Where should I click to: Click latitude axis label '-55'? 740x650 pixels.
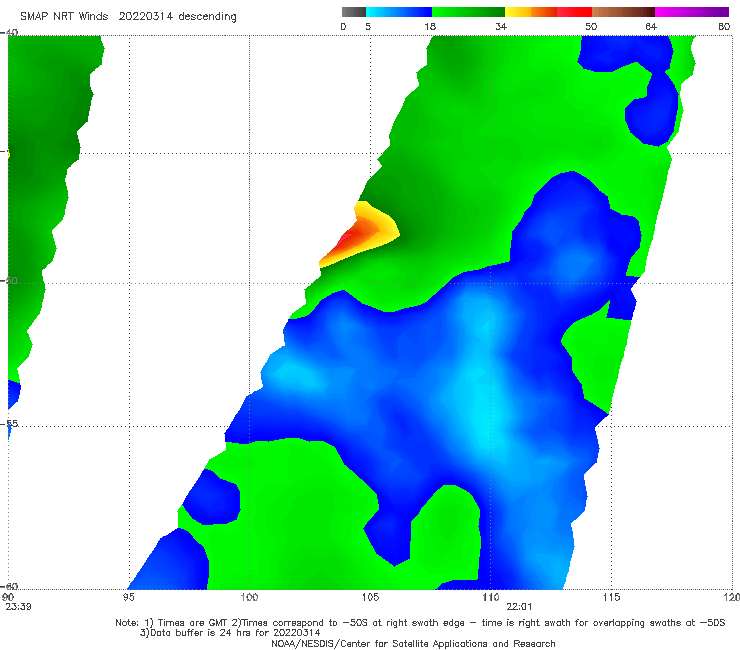(10, 423)
